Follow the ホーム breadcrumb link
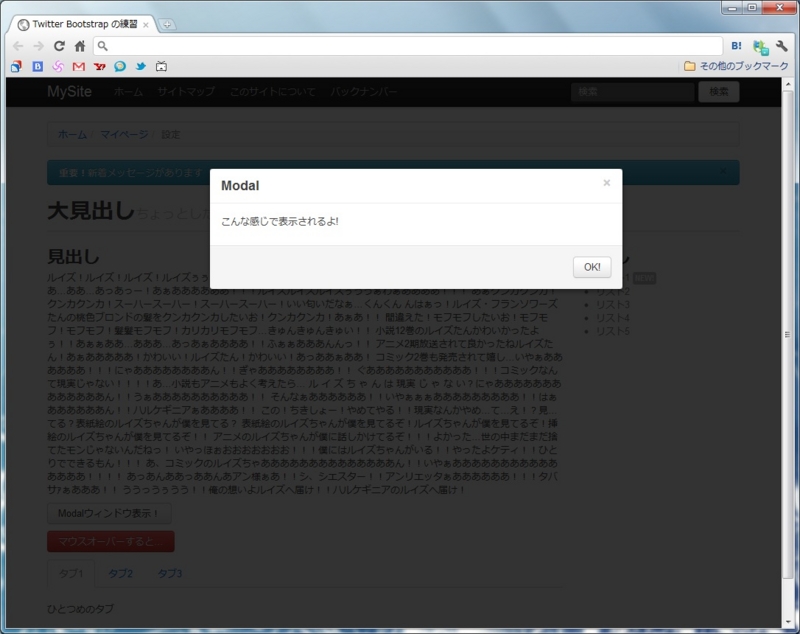 click(72, 135)
